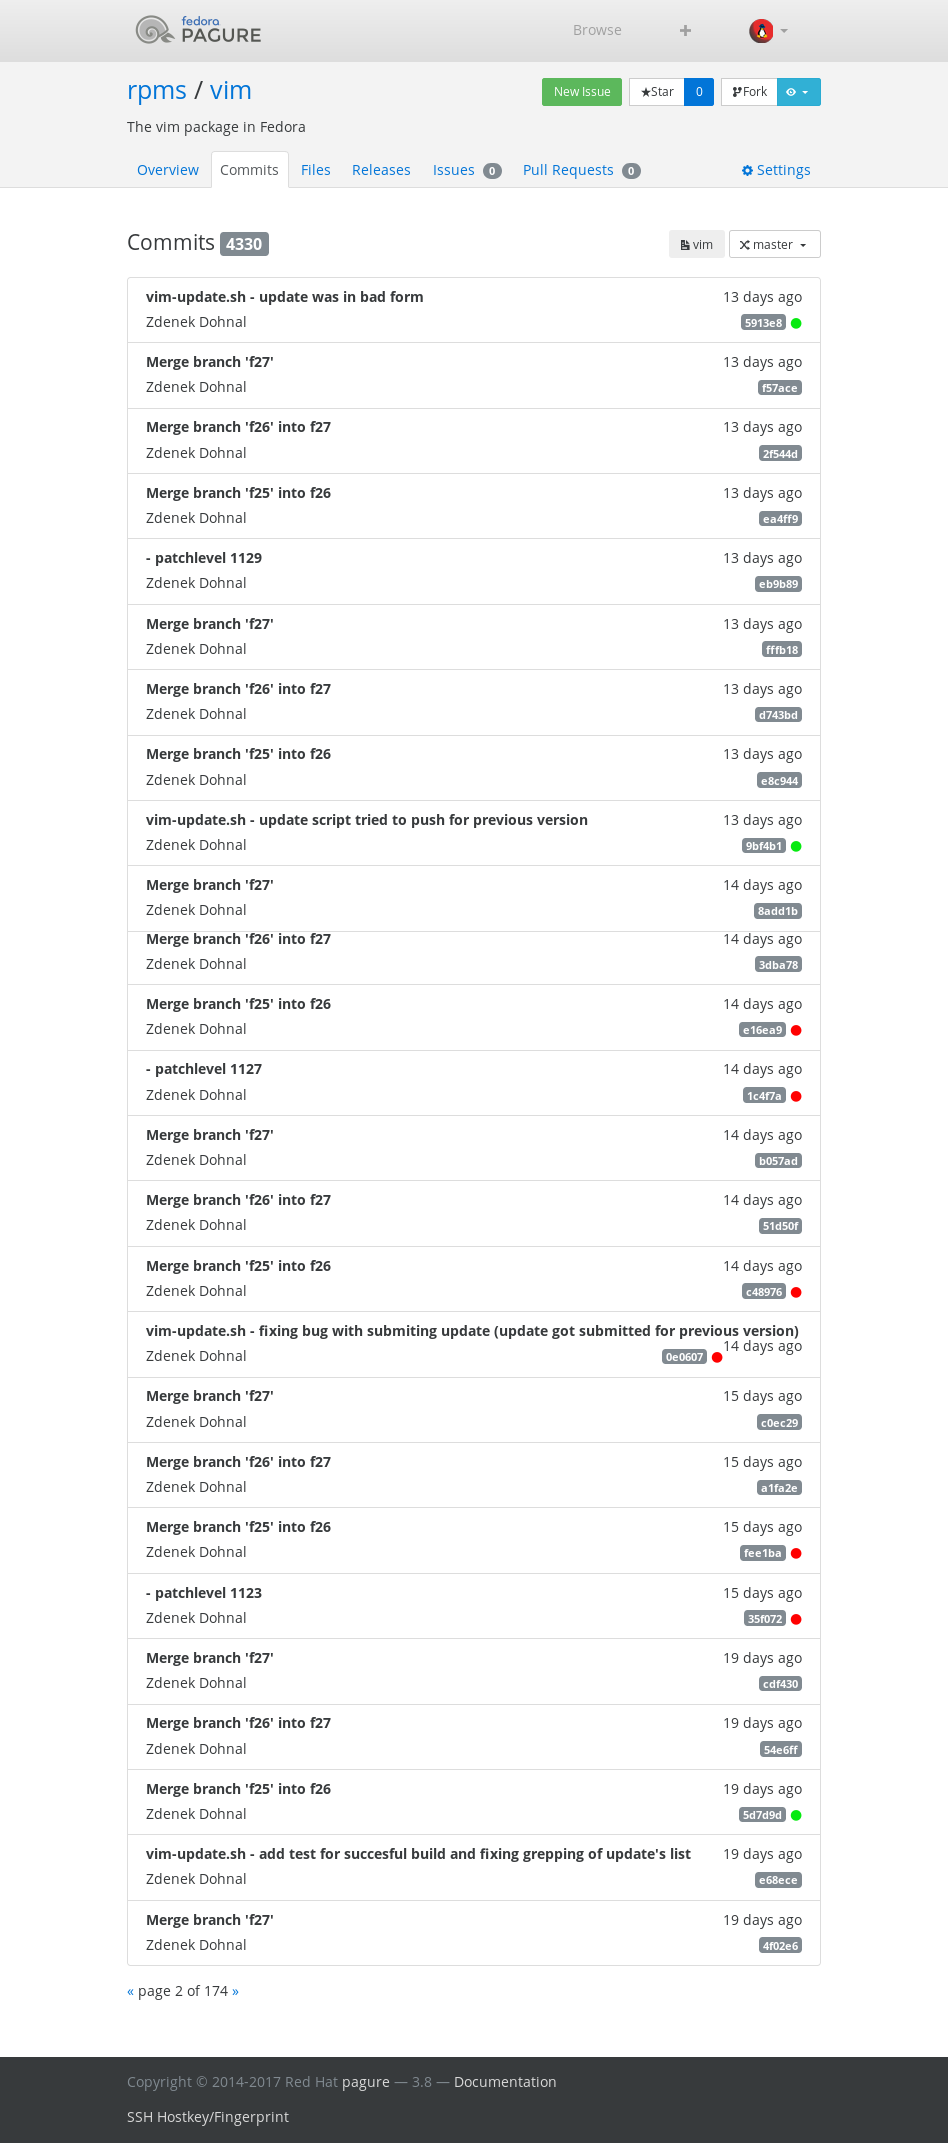This screenshot has width=948, height=2143.
Task: Click red status dot beside commit 0e0607
Action: (x=717, y=1357)
